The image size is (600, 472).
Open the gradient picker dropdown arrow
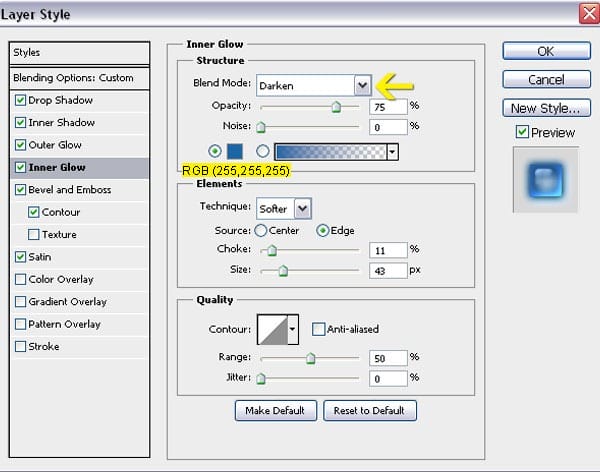point(392,152)
